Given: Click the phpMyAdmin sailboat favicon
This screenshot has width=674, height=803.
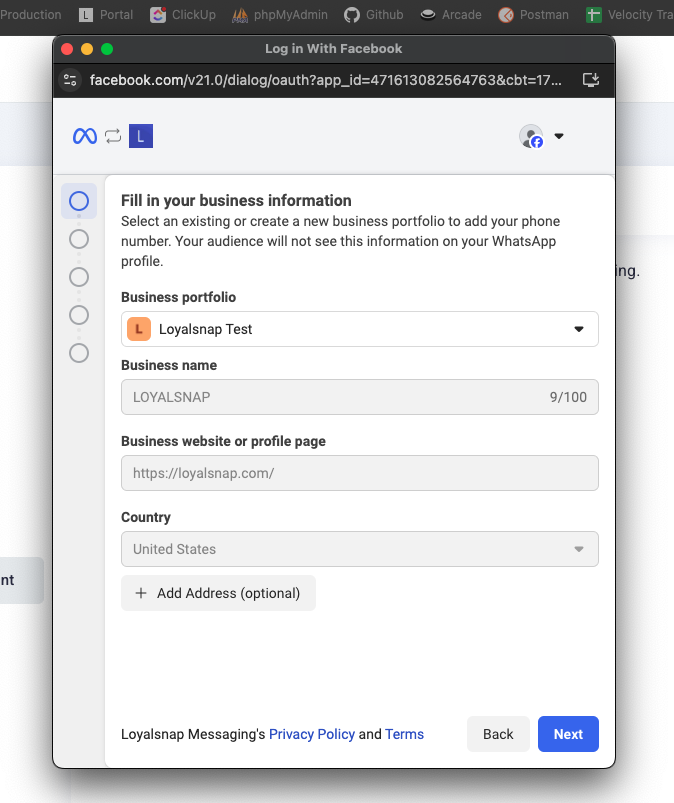Looking at the screenshot, I should click(x=240, y=15).
